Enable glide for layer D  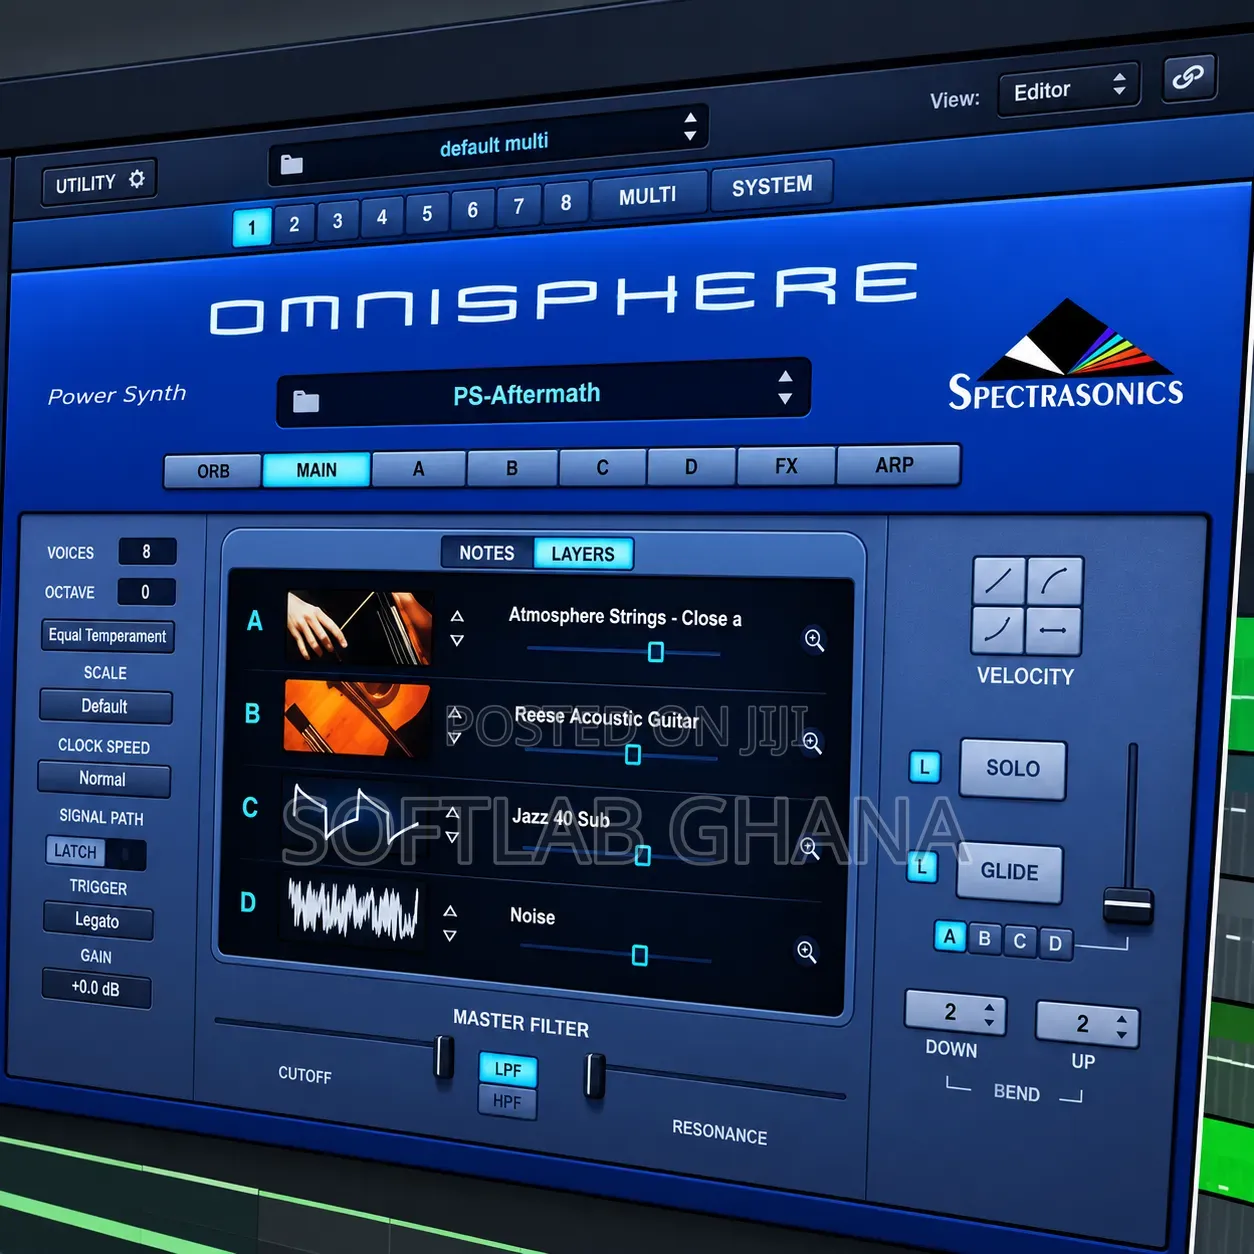click(x=1055, y=944)
